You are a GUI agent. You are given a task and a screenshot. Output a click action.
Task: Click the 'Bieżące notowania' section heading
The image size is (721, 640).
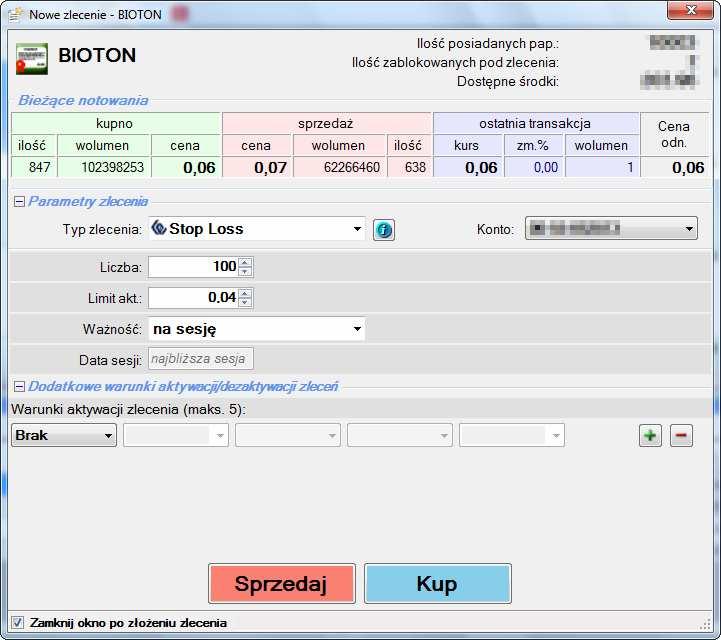(83, 100)
